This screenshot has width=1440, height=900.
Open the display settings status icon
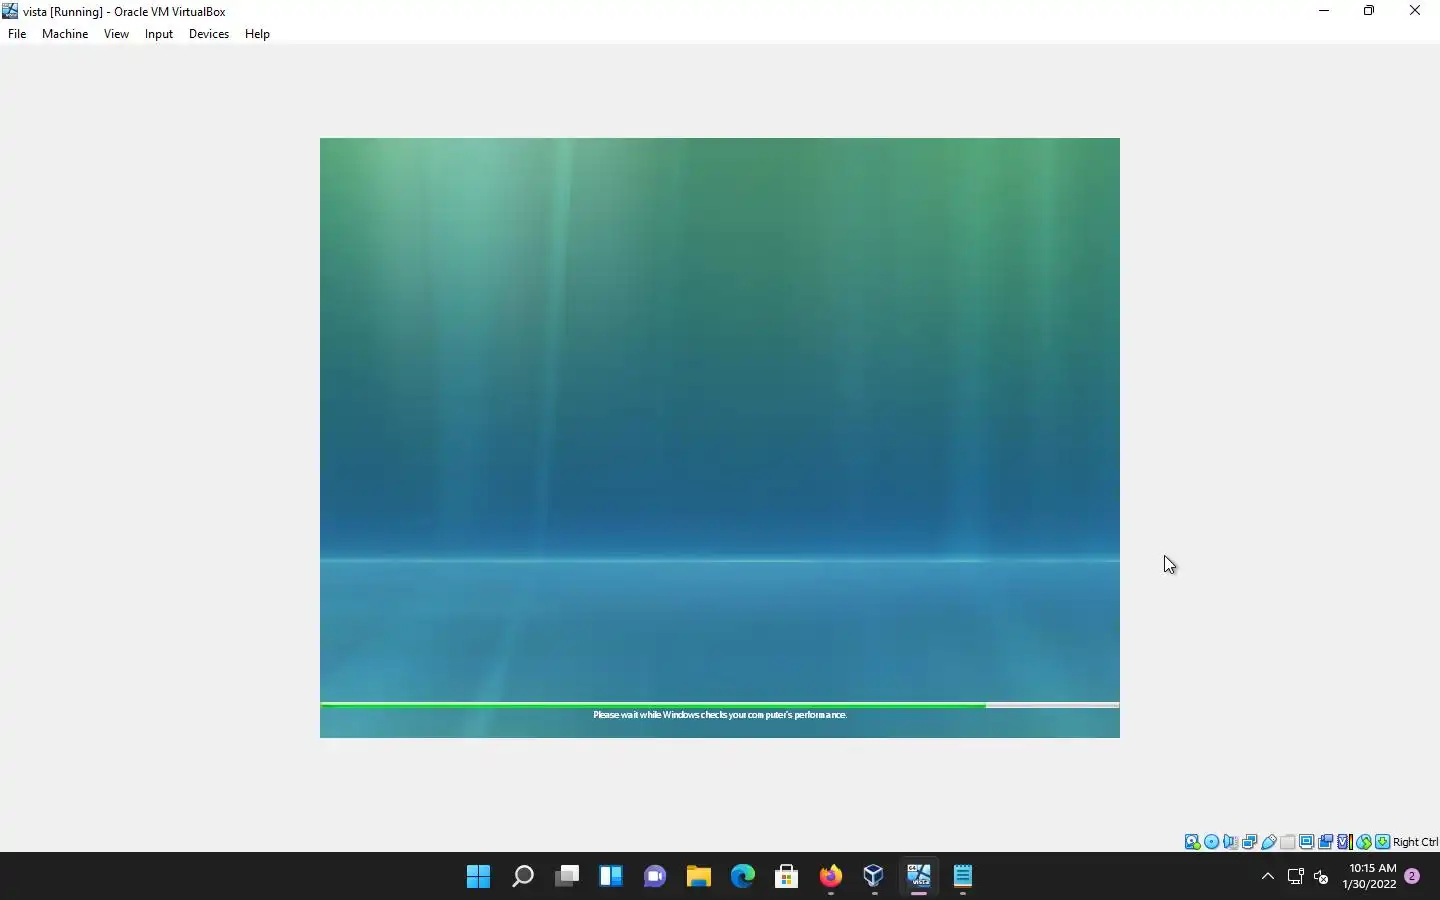(x=1306, y=842)
